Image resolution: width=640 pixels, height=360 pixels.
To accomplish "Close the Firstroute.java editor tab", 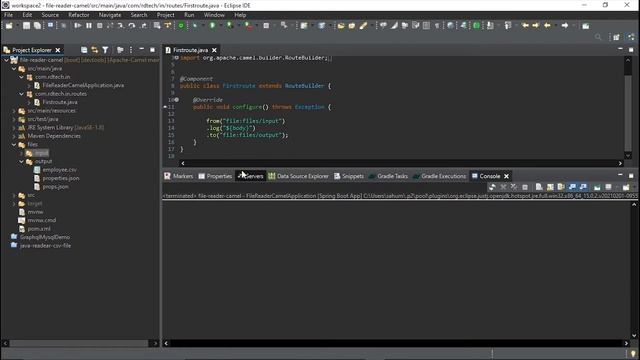I will [x=214, y=50].
